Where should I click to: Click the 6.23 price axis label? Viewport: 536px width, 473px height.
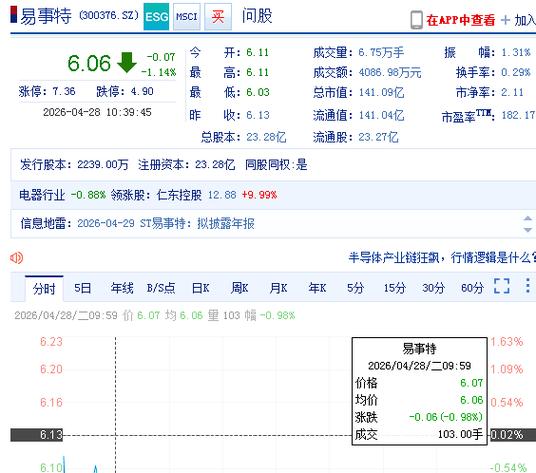(51, 341)
